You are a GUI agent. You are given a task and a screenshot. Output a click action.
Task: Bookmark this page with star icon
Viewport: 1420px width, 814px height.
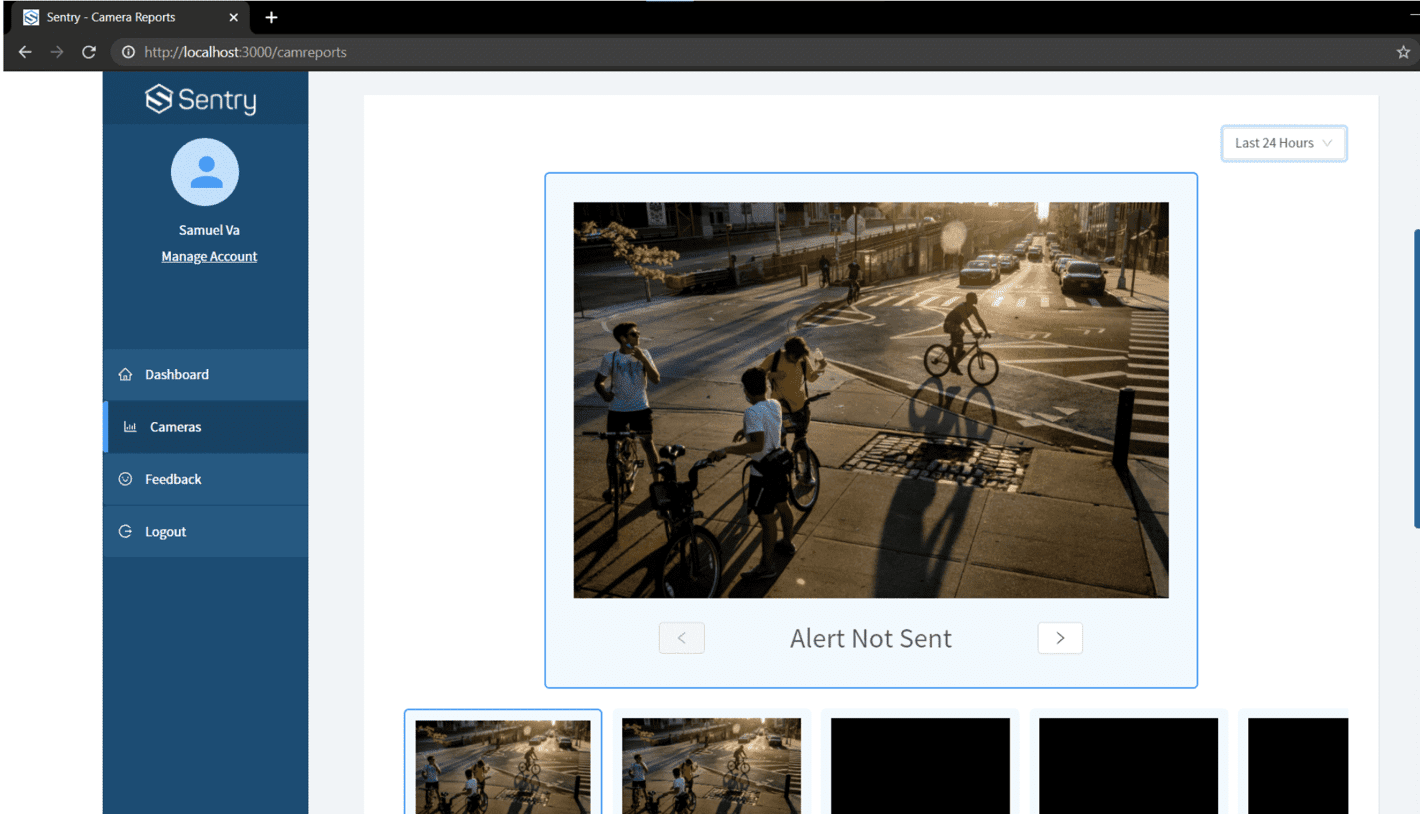click(1403, 52)
